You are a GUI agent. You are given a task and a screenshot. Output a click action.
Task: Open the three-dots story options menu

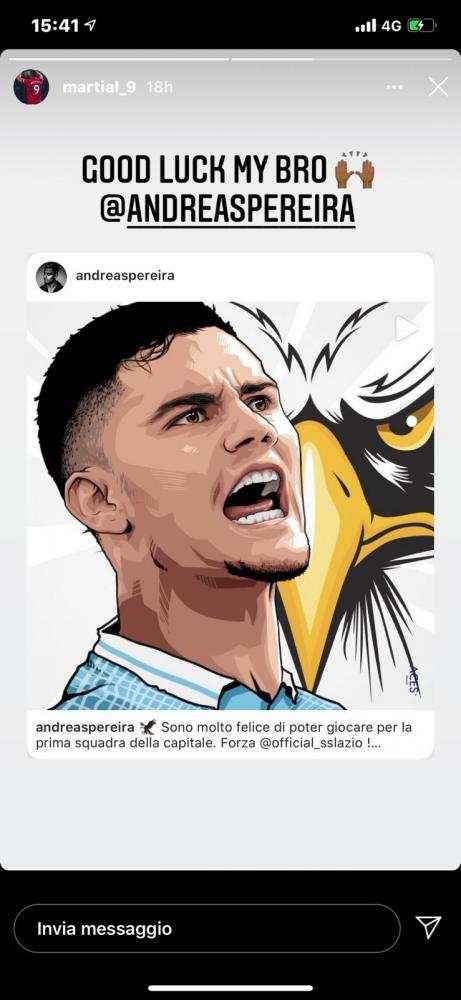pos(395,87)
